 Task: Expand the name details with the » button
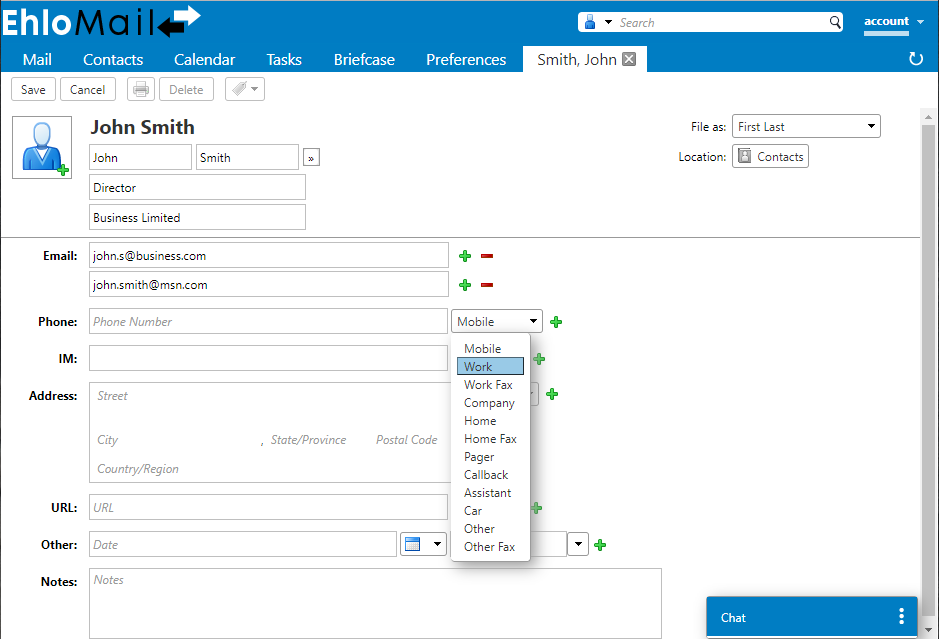point(311,157)
